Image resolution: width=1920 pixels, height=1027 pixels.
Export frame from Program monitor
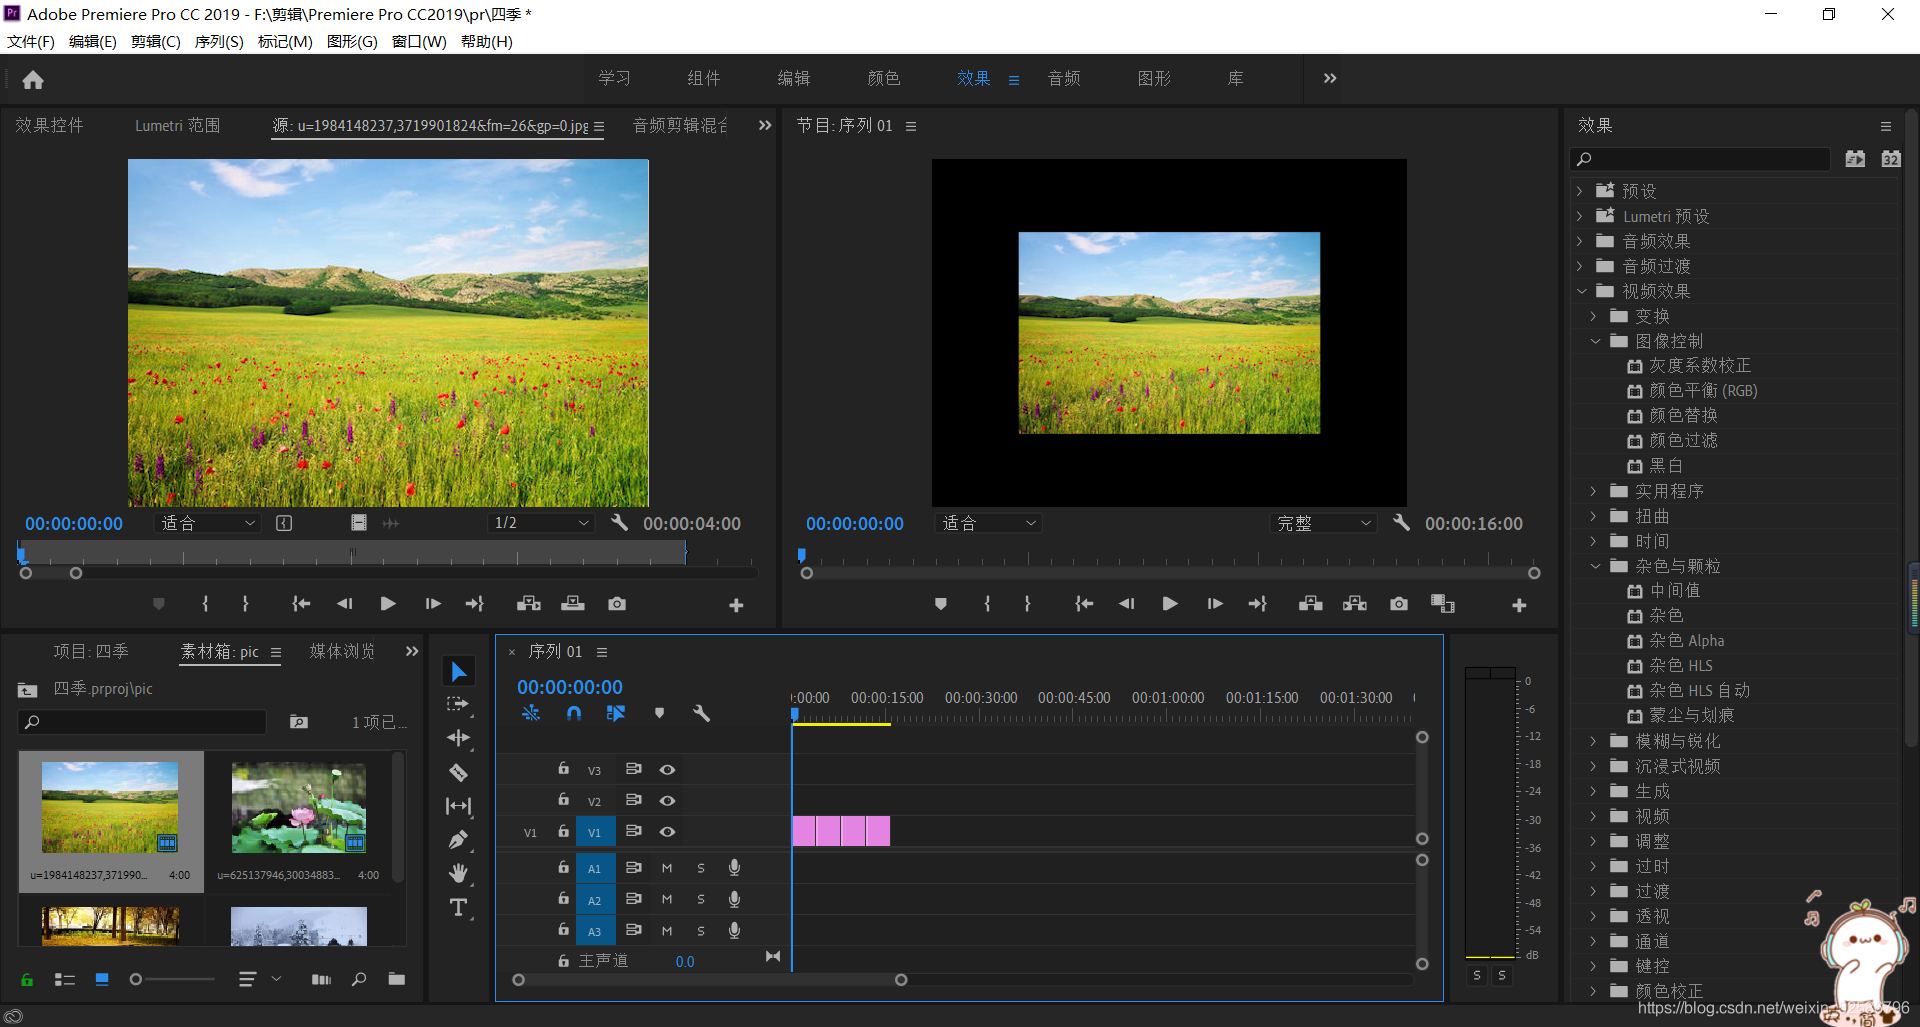1399,604
